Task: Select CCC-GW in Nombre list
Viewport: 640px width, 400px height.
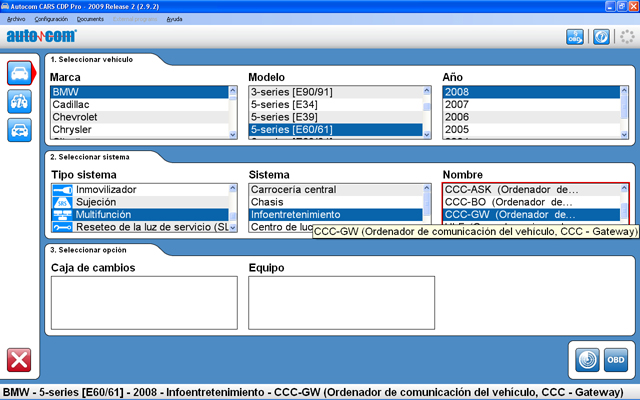Action: pos(531,215)
